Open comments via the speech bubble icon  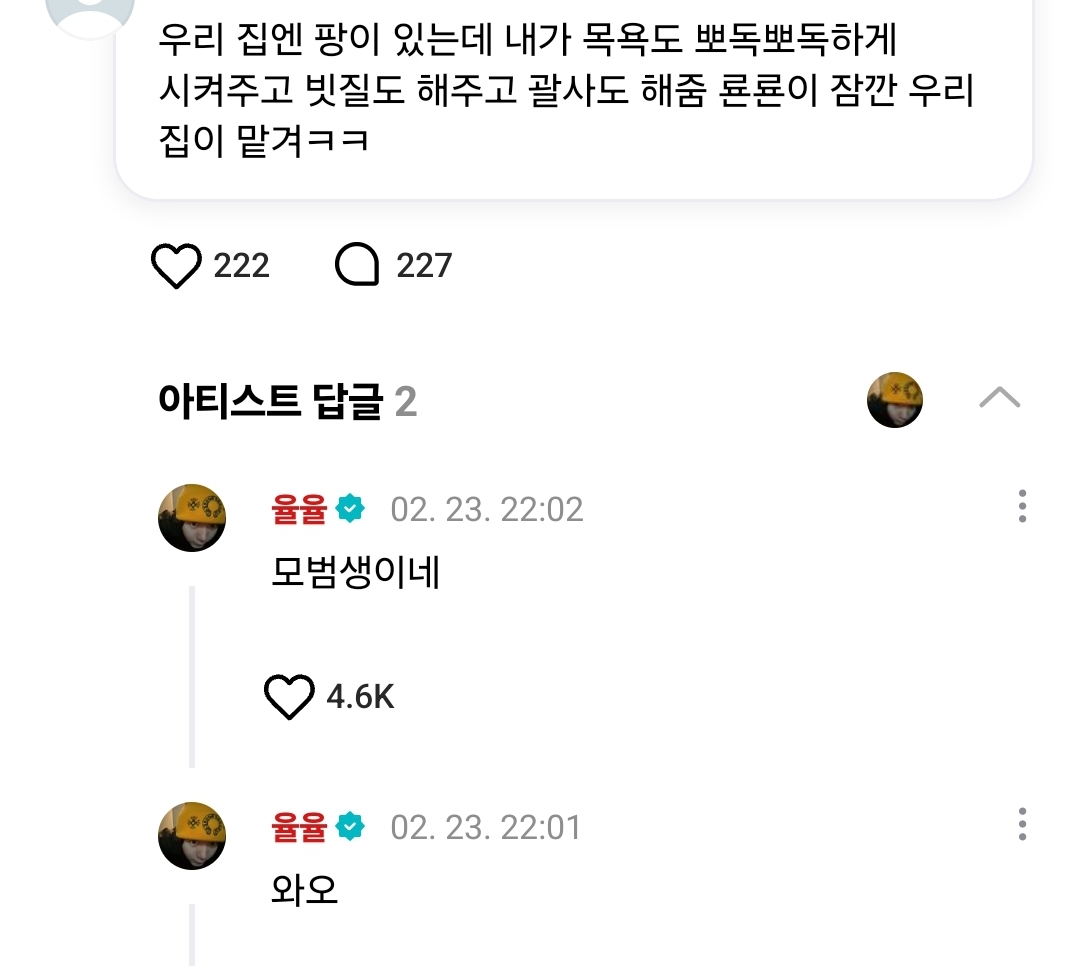[357, 265]
